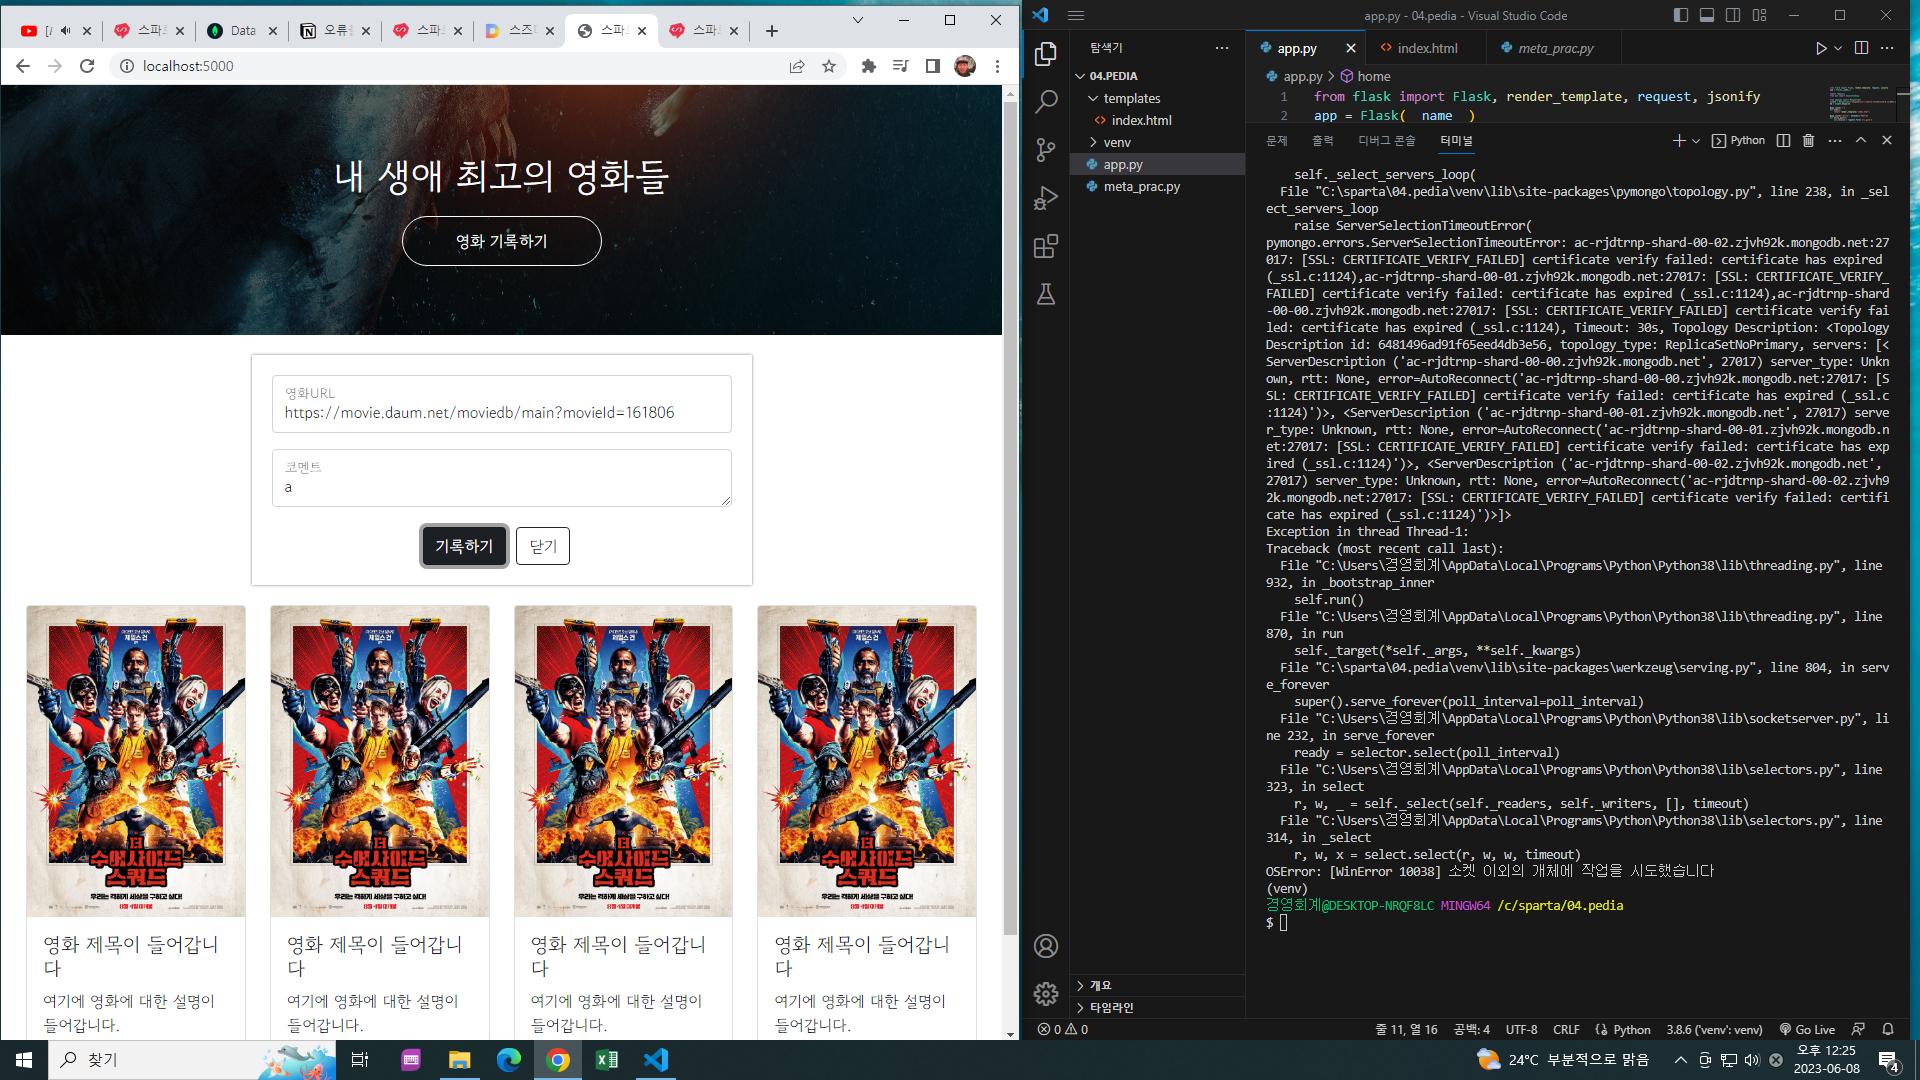This screenshot has width=1920, height=1080.
Task: Kill terminal with trash icon
Action: [1808, 141]
